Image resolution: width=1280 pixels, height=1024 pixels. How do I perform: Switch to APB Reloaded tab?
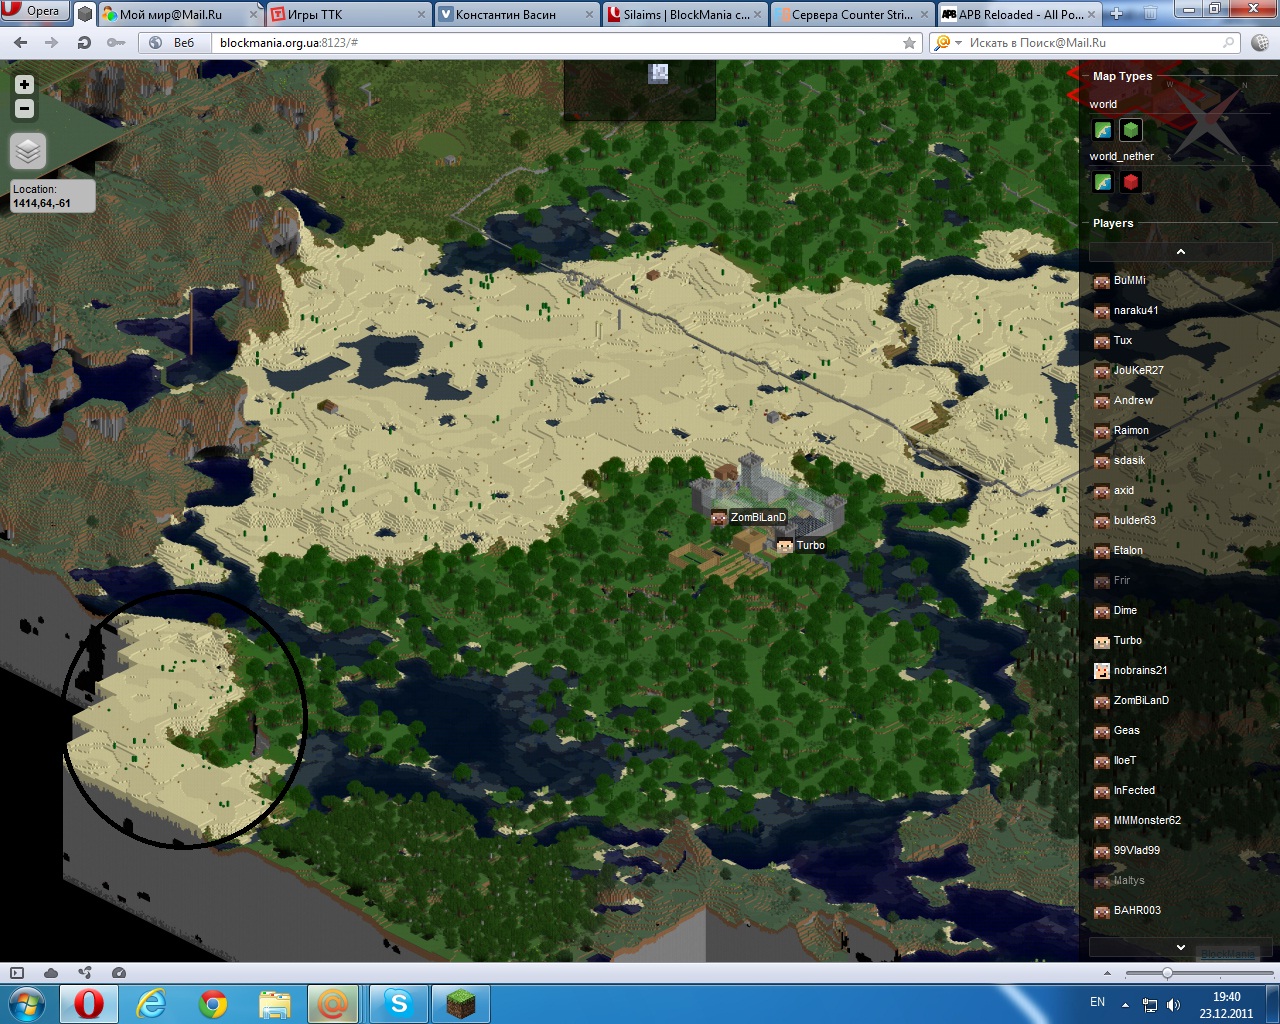coord(1020,15)
